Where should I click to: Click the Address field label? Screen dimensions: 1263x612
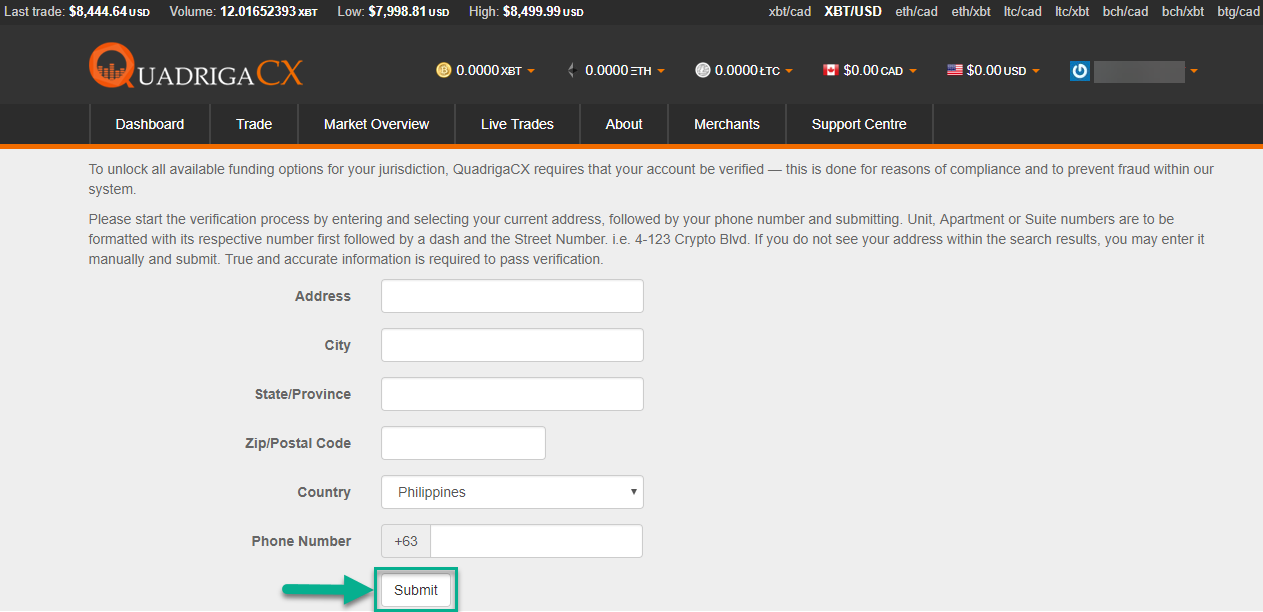click(x=323, y=296)
